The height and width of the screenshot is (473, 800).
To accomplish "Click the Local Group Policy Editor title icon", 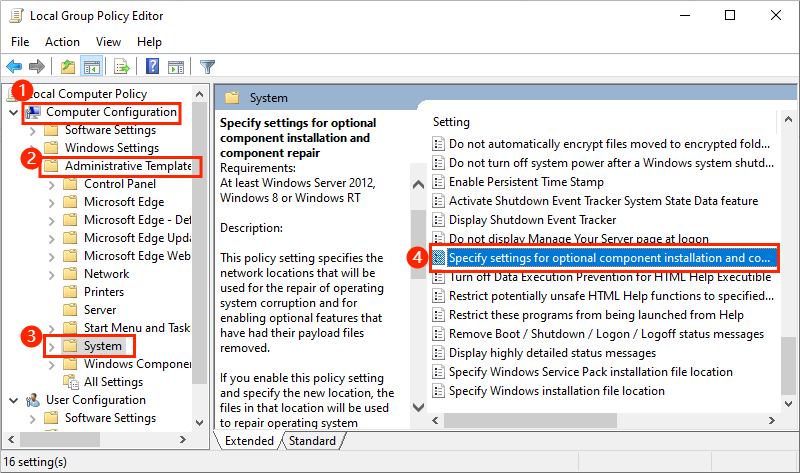I will click(16, 16).
